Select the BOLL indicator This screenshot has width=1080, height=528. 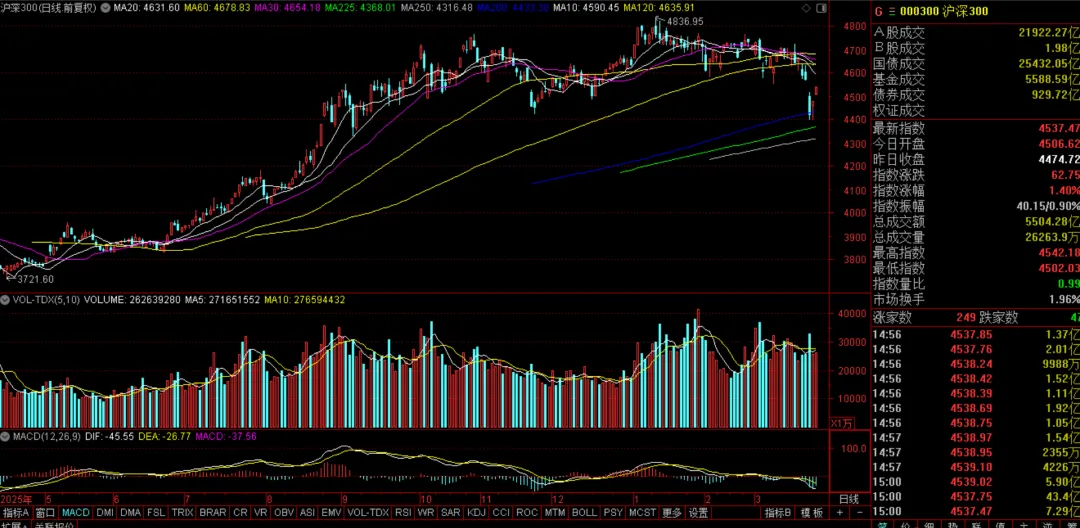coord(584,513)
